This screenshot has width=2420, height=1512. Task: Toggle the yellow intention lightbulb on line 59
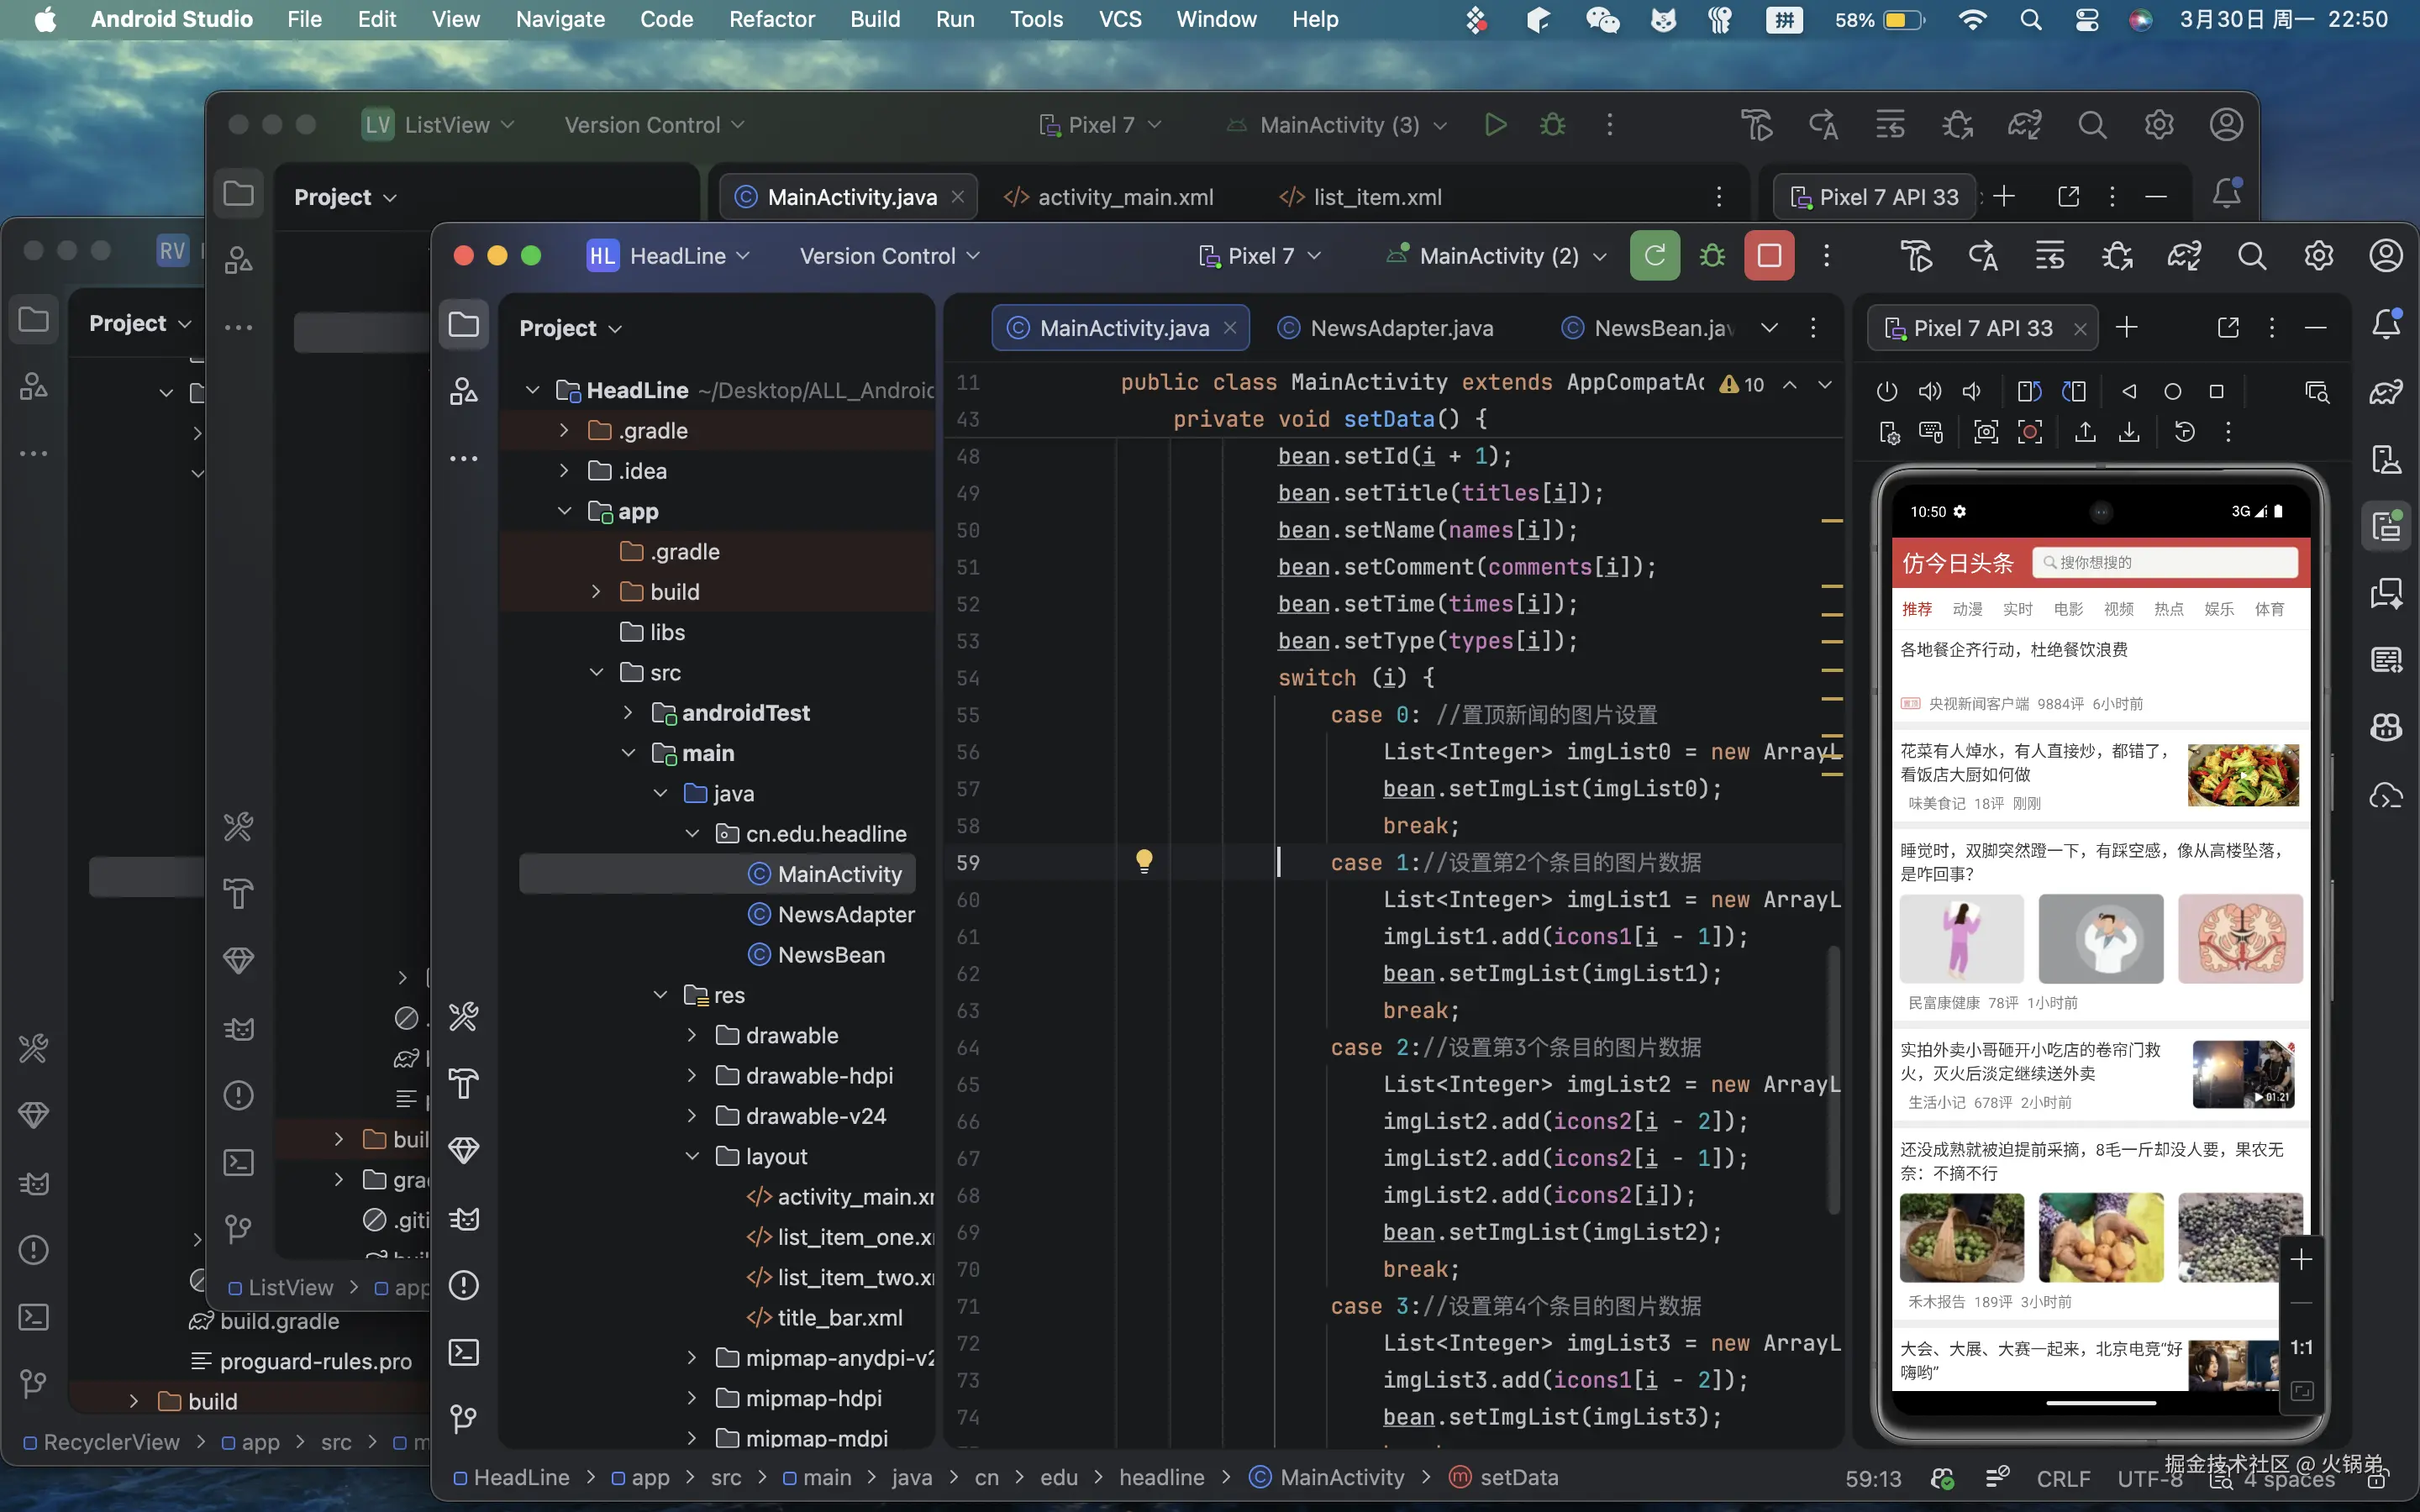point(1144,861)
